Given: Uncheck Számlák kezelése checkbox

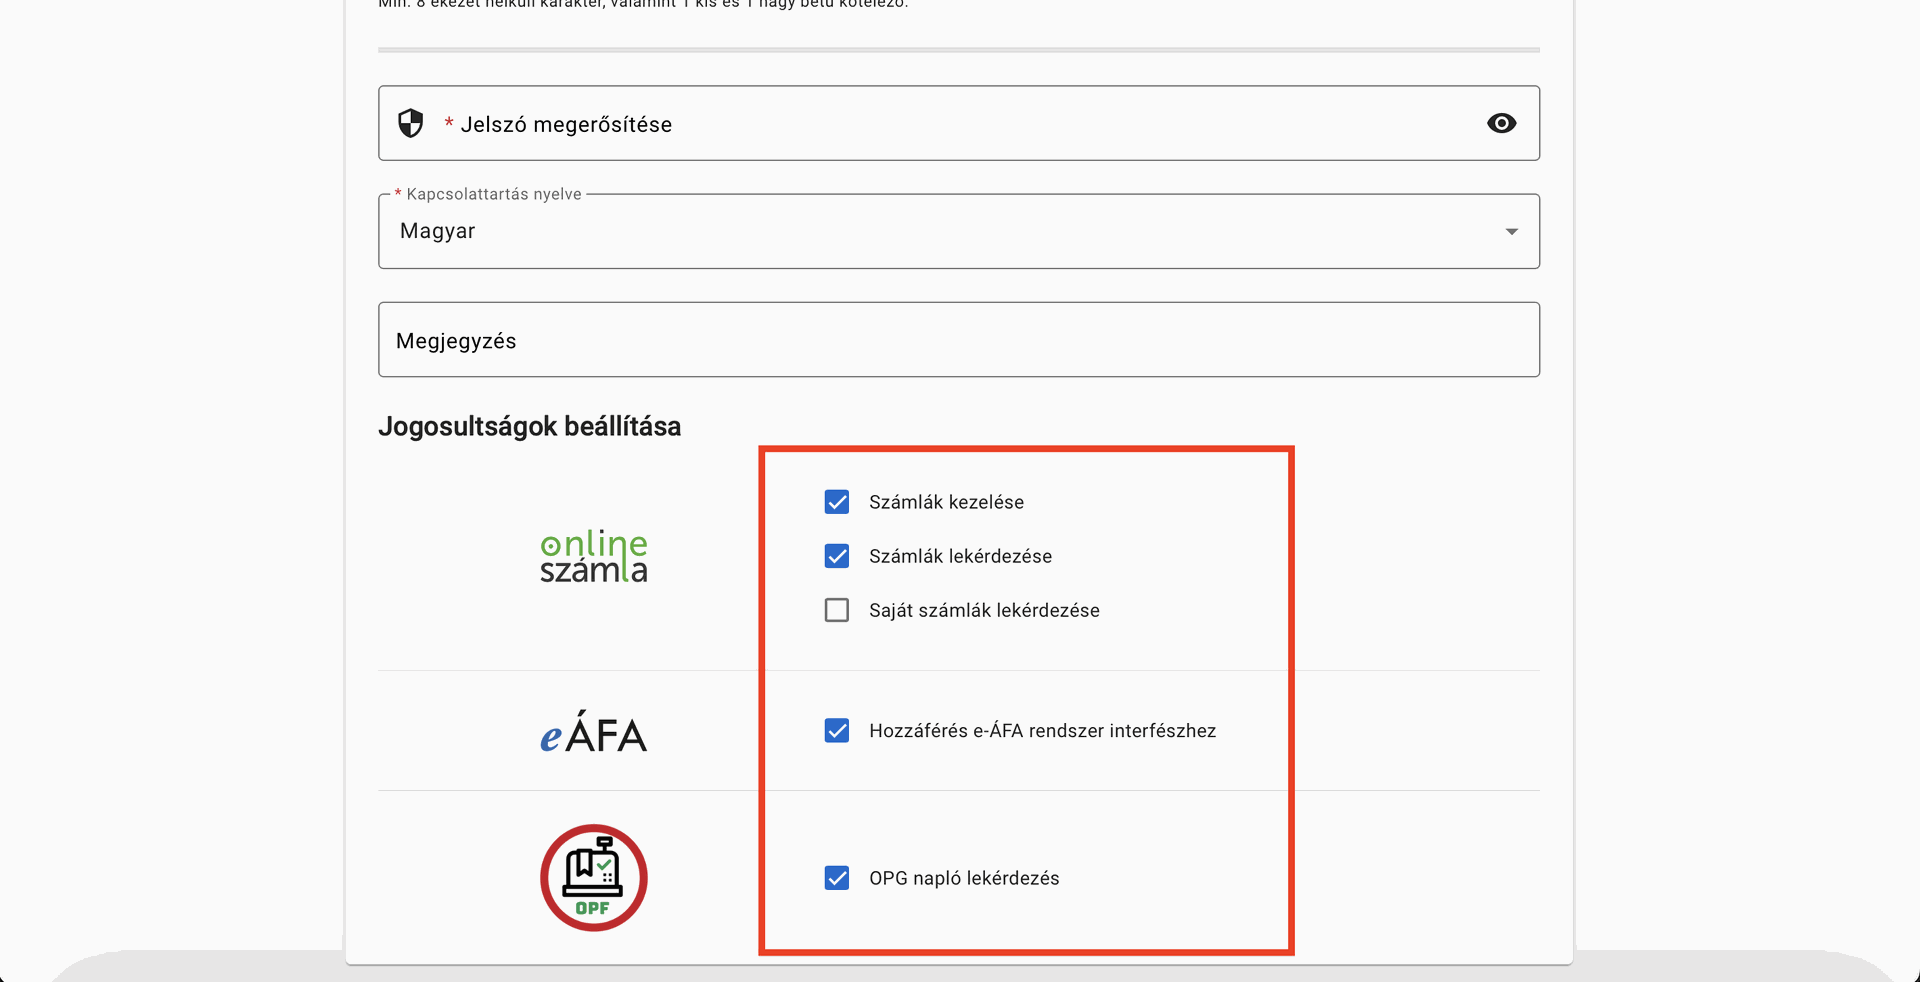Looking at the screenshot, I should pyautogui.click(x=837, y=502).
